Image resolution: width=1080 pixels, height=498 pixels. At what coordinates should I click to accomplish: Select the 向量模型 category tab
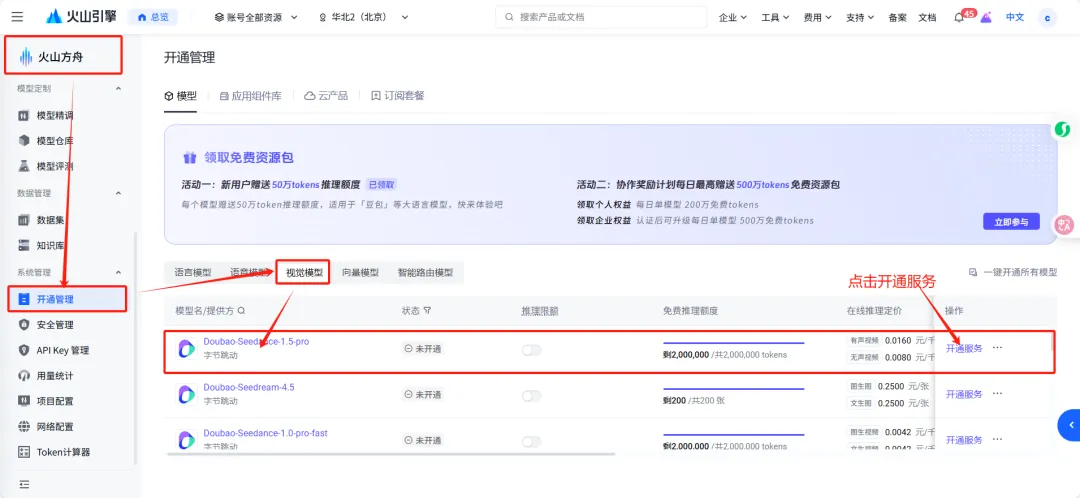click(x=360, y=272)
